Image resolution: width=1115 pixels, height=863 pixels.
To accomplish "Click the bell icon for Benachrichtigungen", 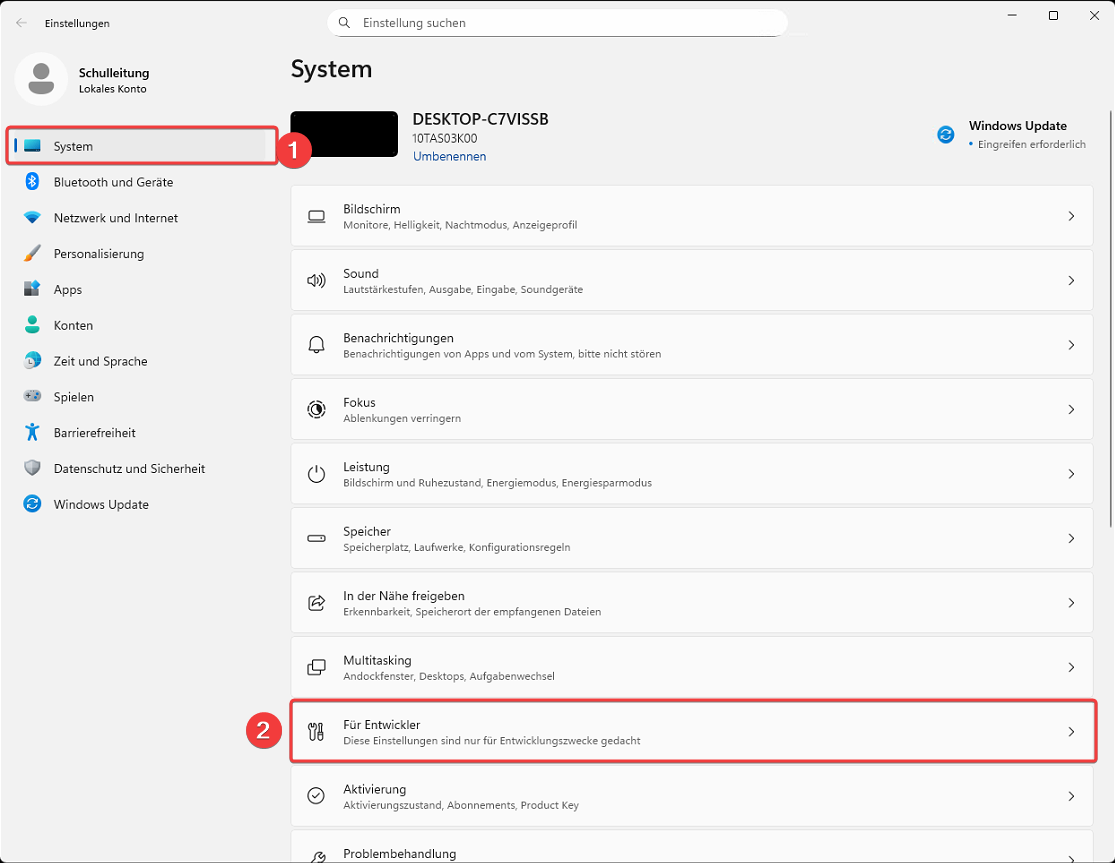I will coord(317,345).
